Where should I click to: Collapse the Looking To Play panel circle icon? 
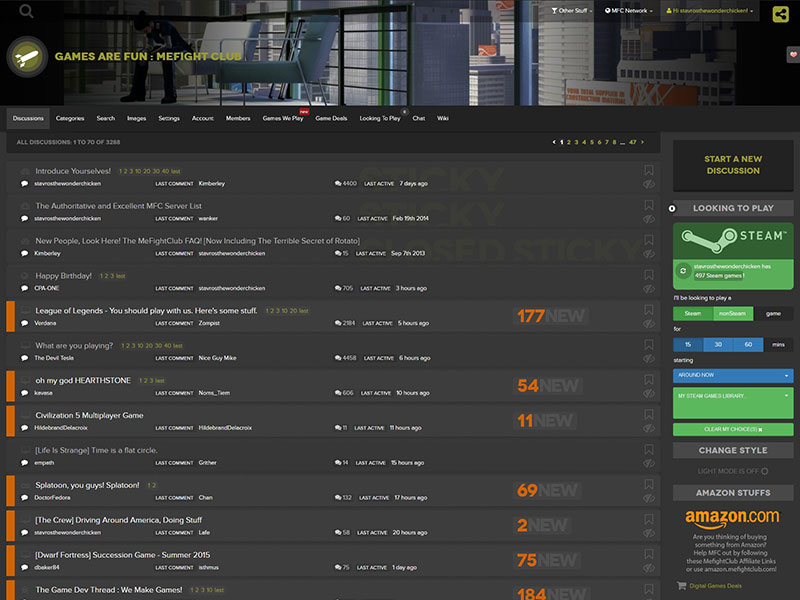click(x=672, y=208)
